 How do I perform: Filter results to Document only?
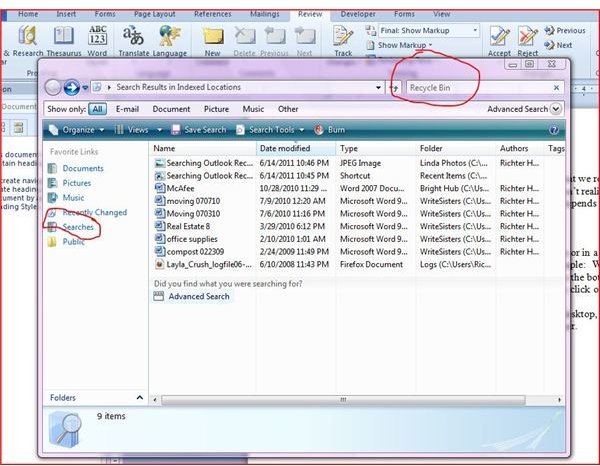(171, 109)
